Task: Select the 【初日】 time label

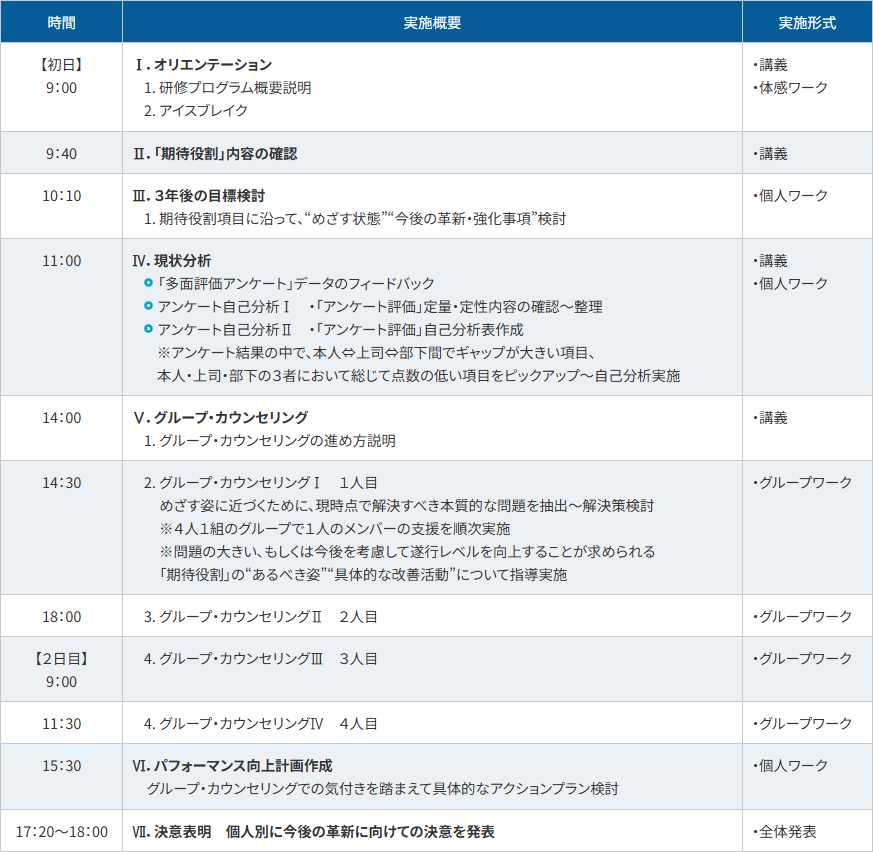Action: tap(61, 65)
